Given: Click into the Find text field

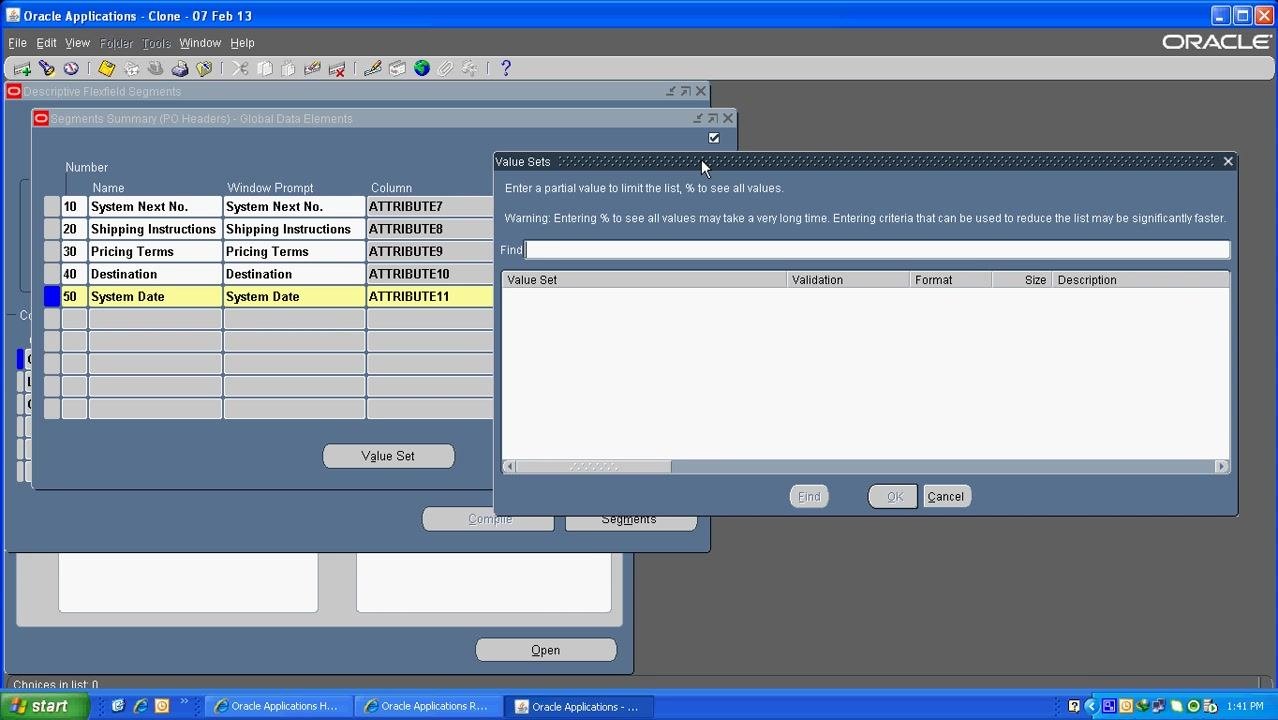Looking at the screenshot, I should pos(877,250).
